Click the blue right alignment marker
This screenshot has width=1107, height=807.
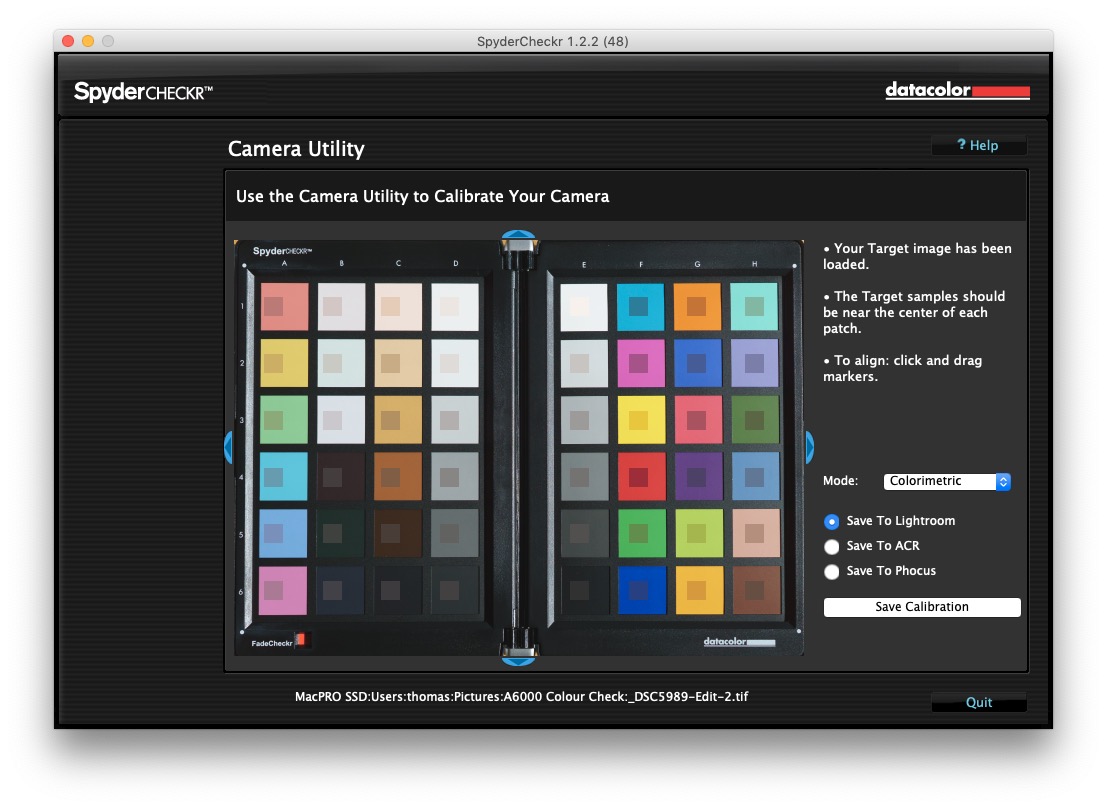809,447
